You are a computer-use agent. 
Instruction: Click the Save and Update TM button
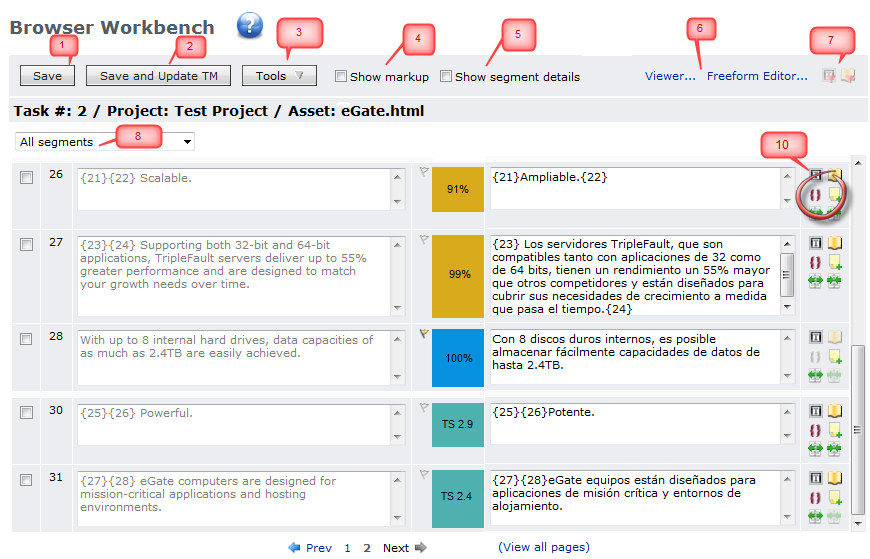coord(158,76)
